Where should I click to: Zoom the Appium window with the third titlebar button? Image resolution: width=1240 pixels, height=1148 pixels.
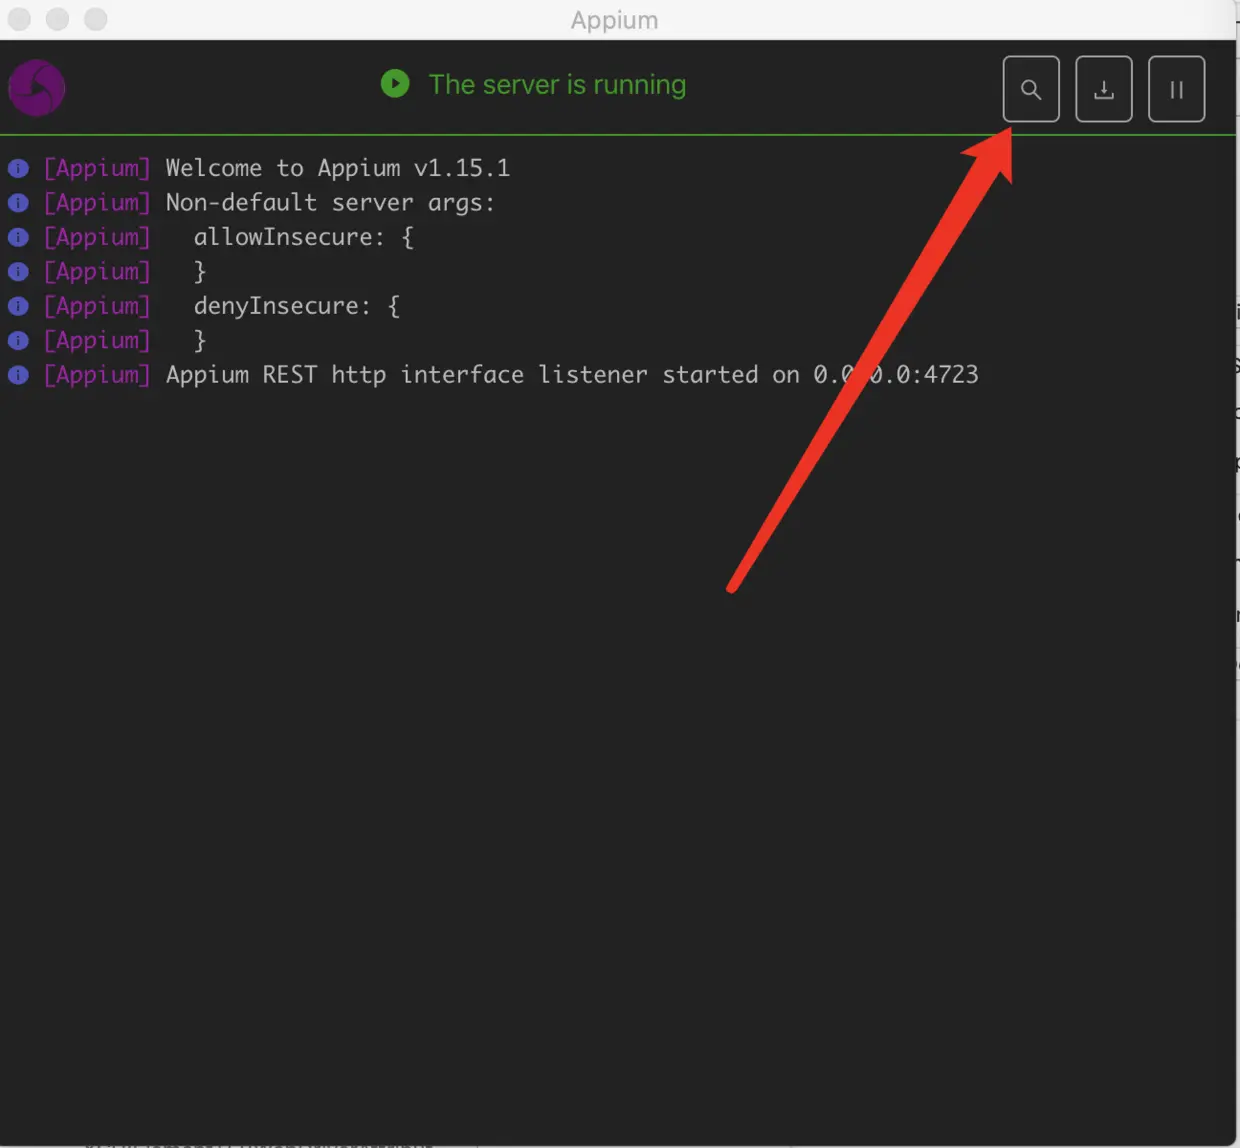[x=95, y=19]
